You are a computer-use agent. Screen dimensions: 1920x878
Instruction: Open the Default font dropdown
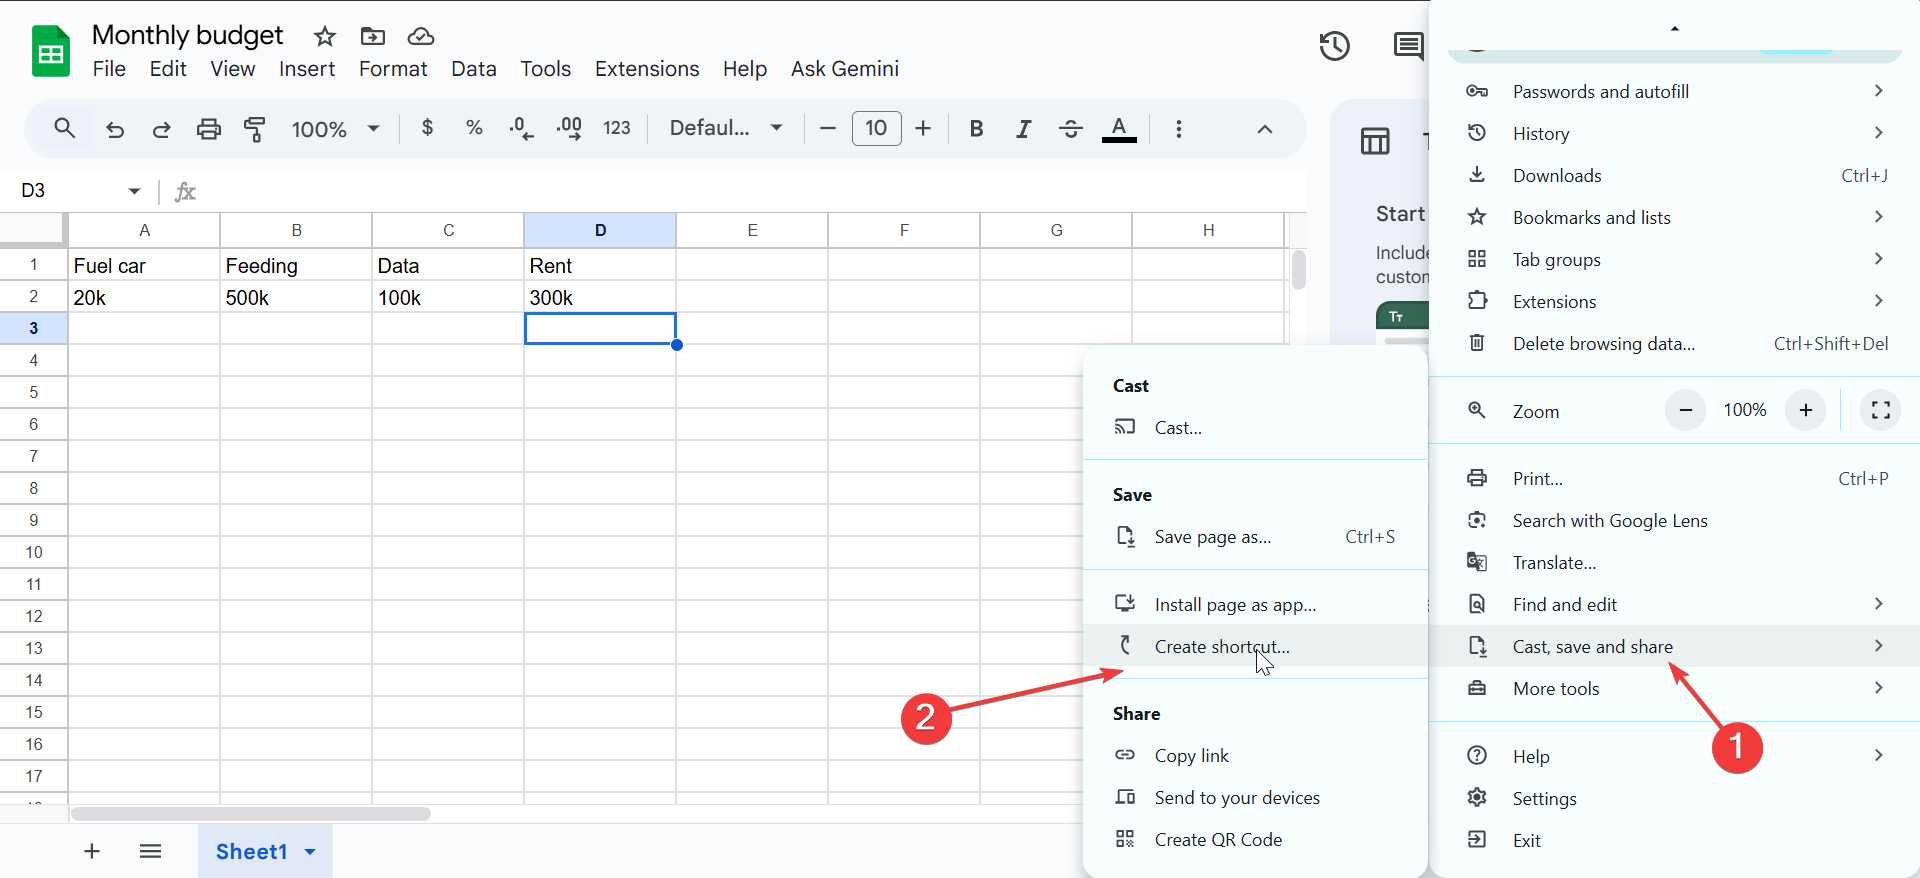pos(725,128)
